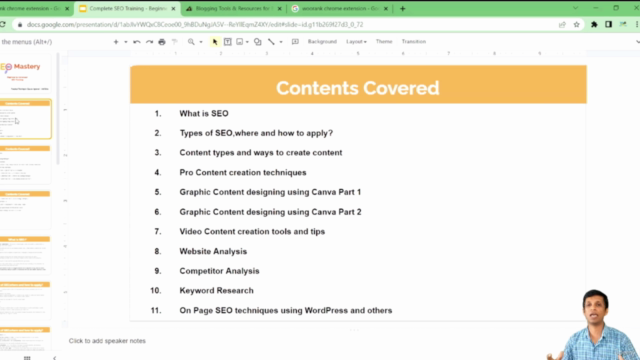
Task: Click to add speaker notes
Action: coord(107,341)
